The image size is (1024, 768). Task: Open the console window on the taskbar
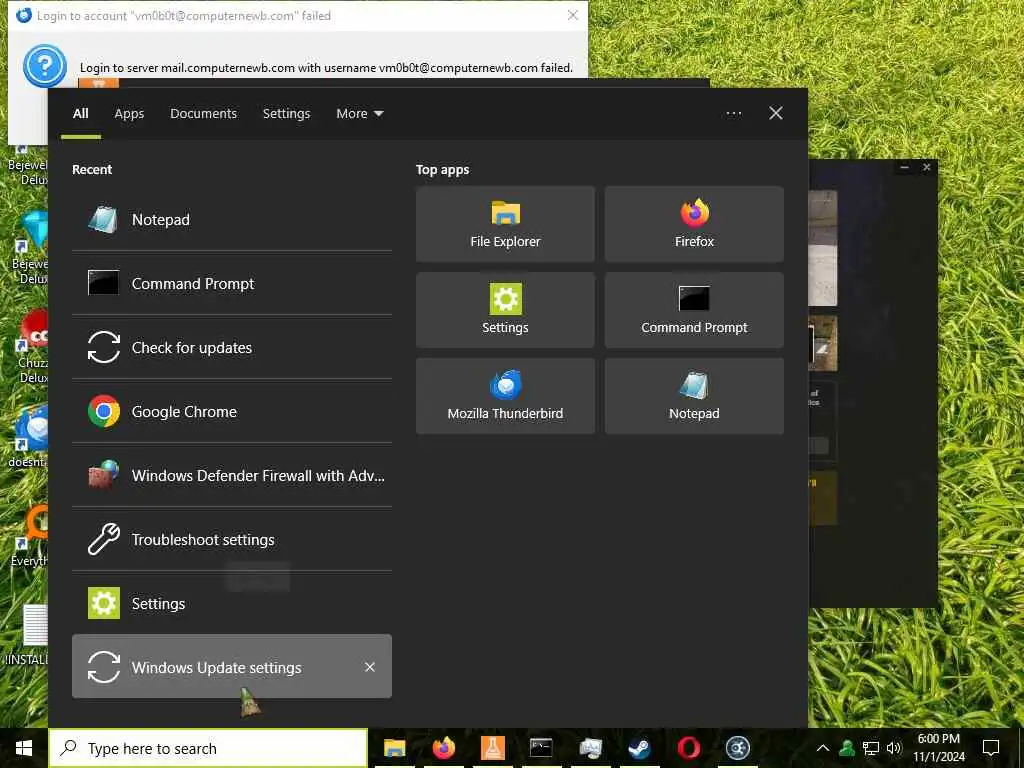541,748
